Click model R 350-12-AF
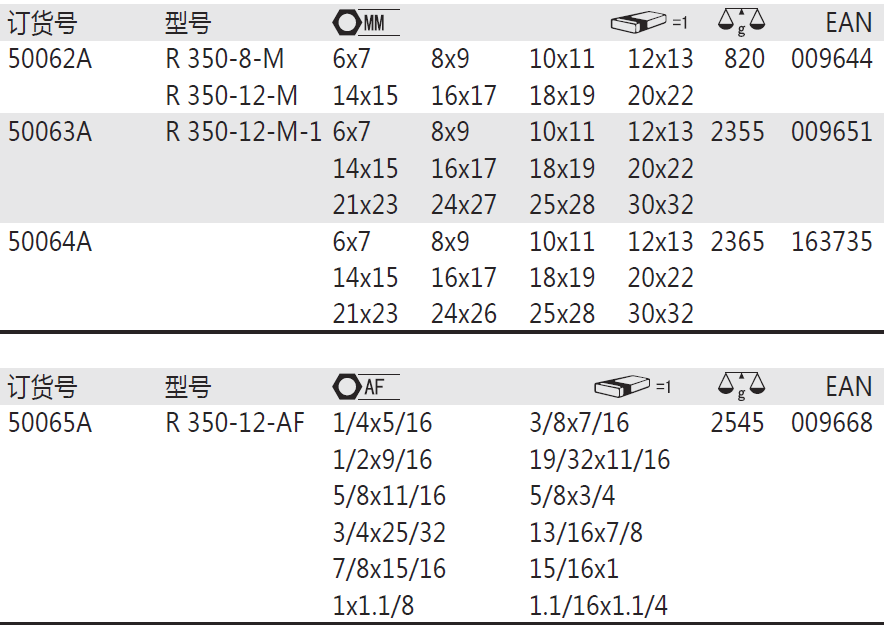This screenshot has height=628, width=888. pos(235,423)
